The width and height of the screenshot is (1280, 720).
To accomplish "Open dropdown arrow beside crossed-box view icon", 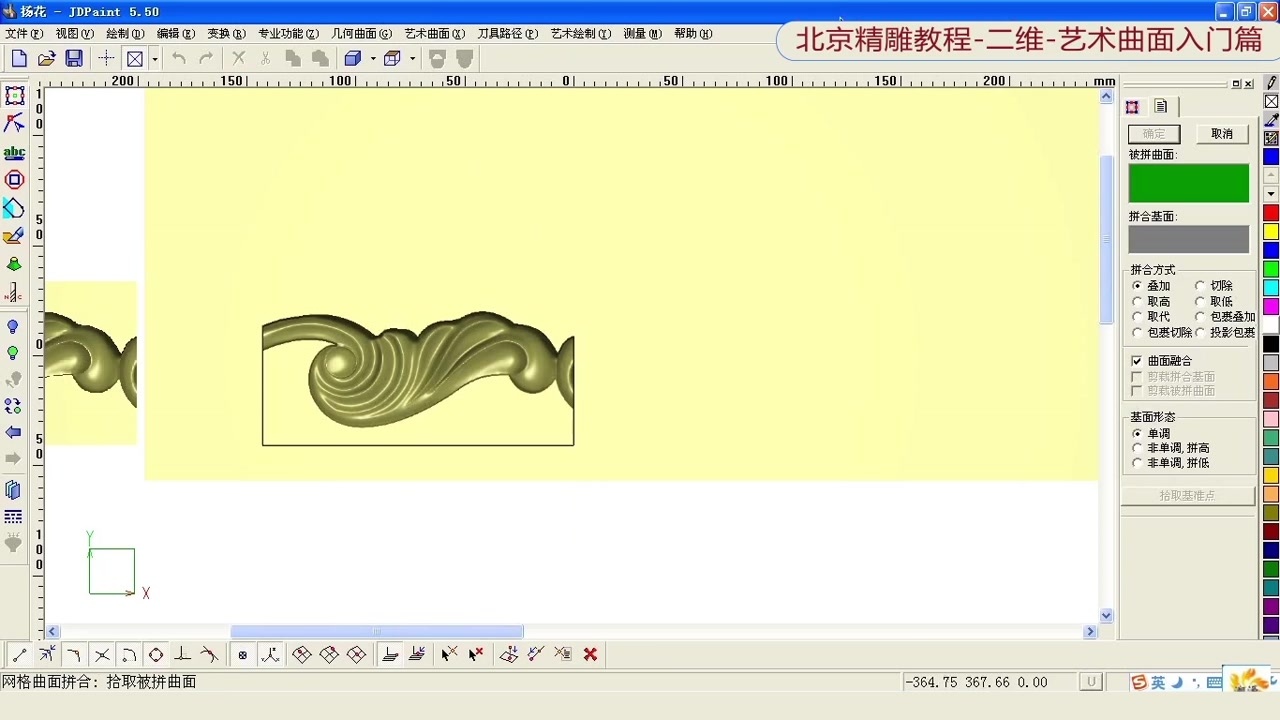I will (x=155, y=59).
